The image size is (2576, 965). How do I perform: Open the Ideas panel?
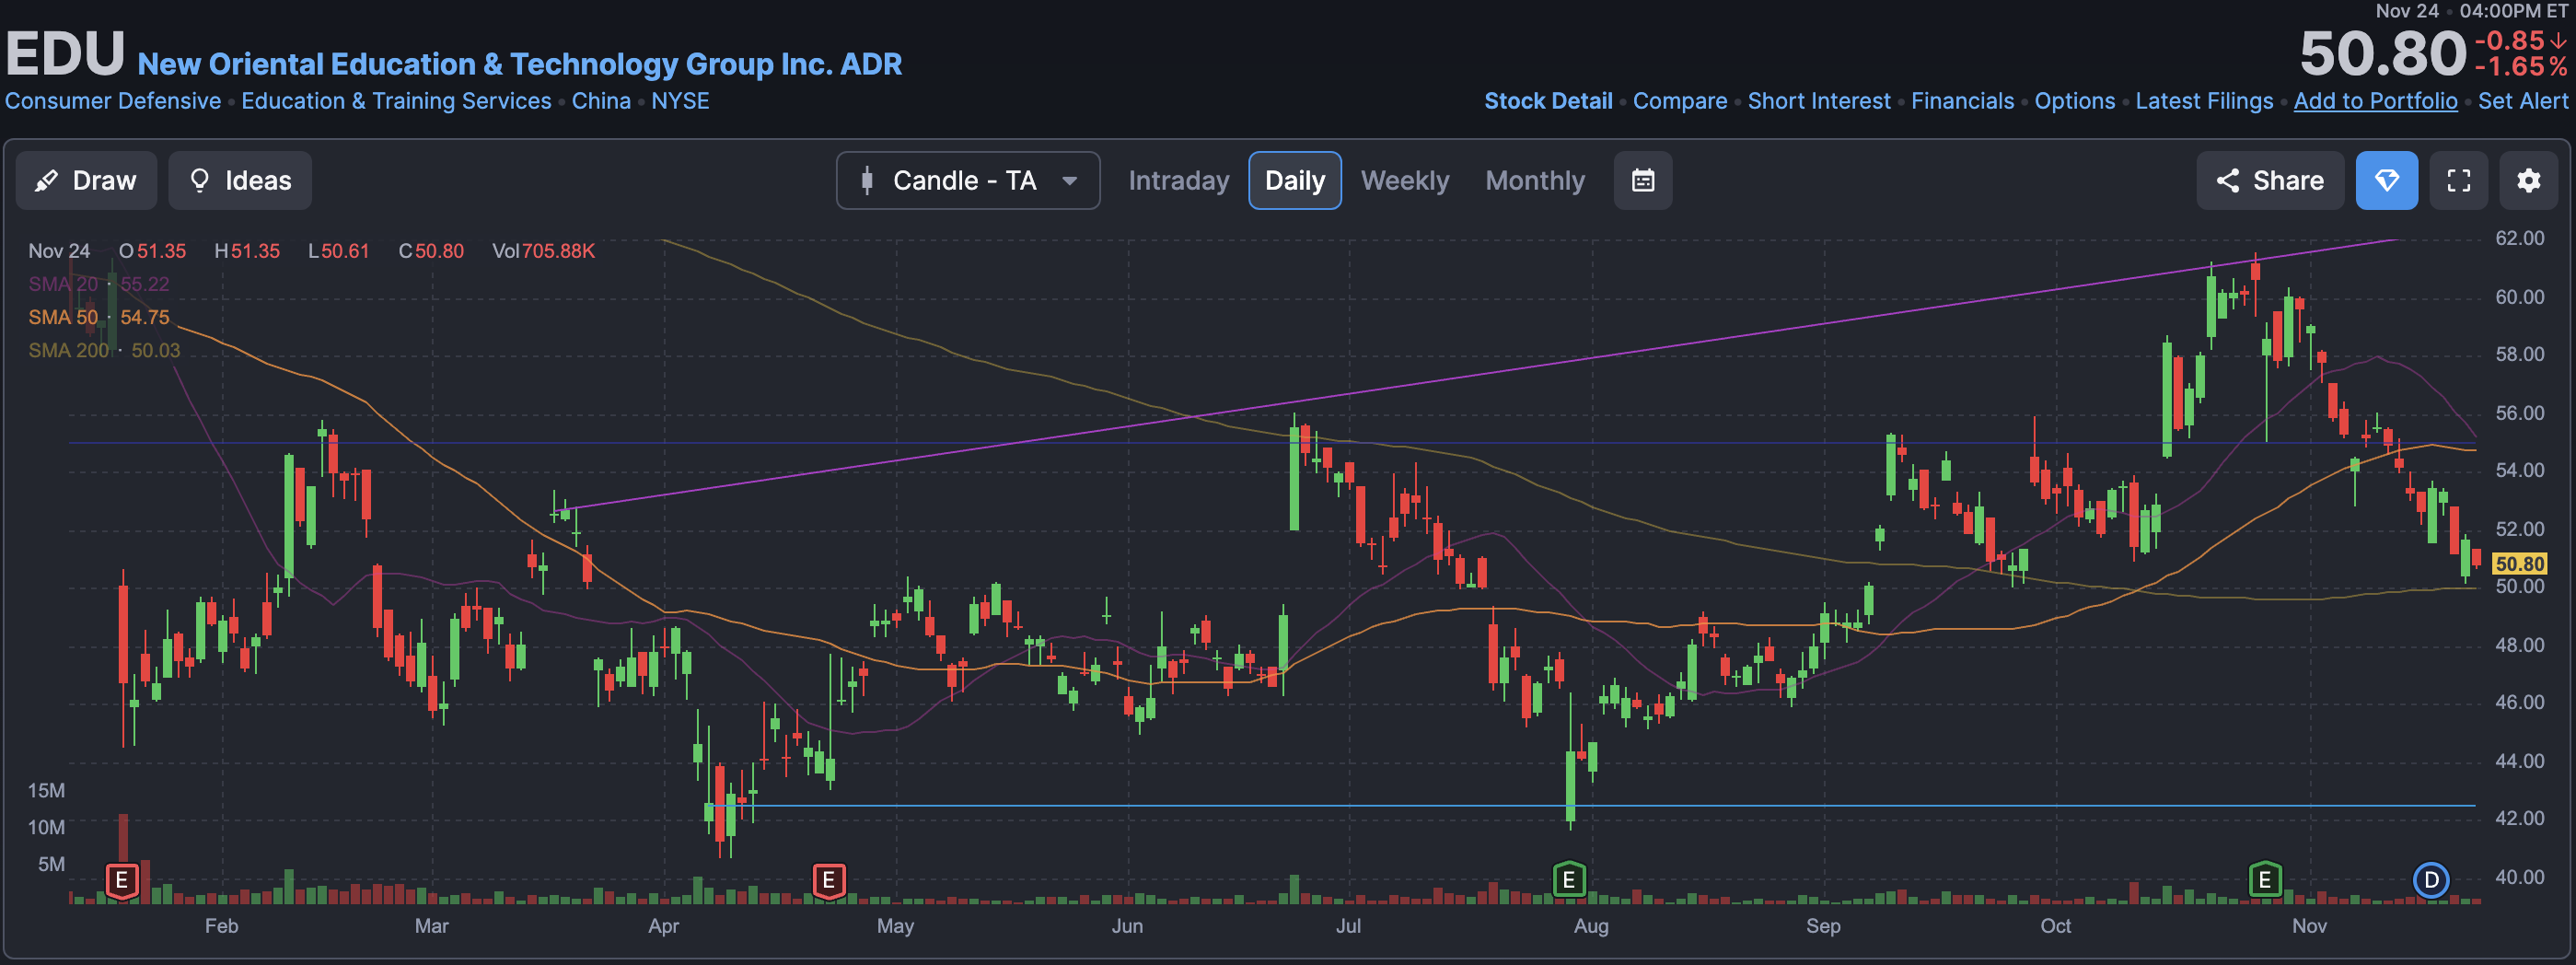(240, 180)
